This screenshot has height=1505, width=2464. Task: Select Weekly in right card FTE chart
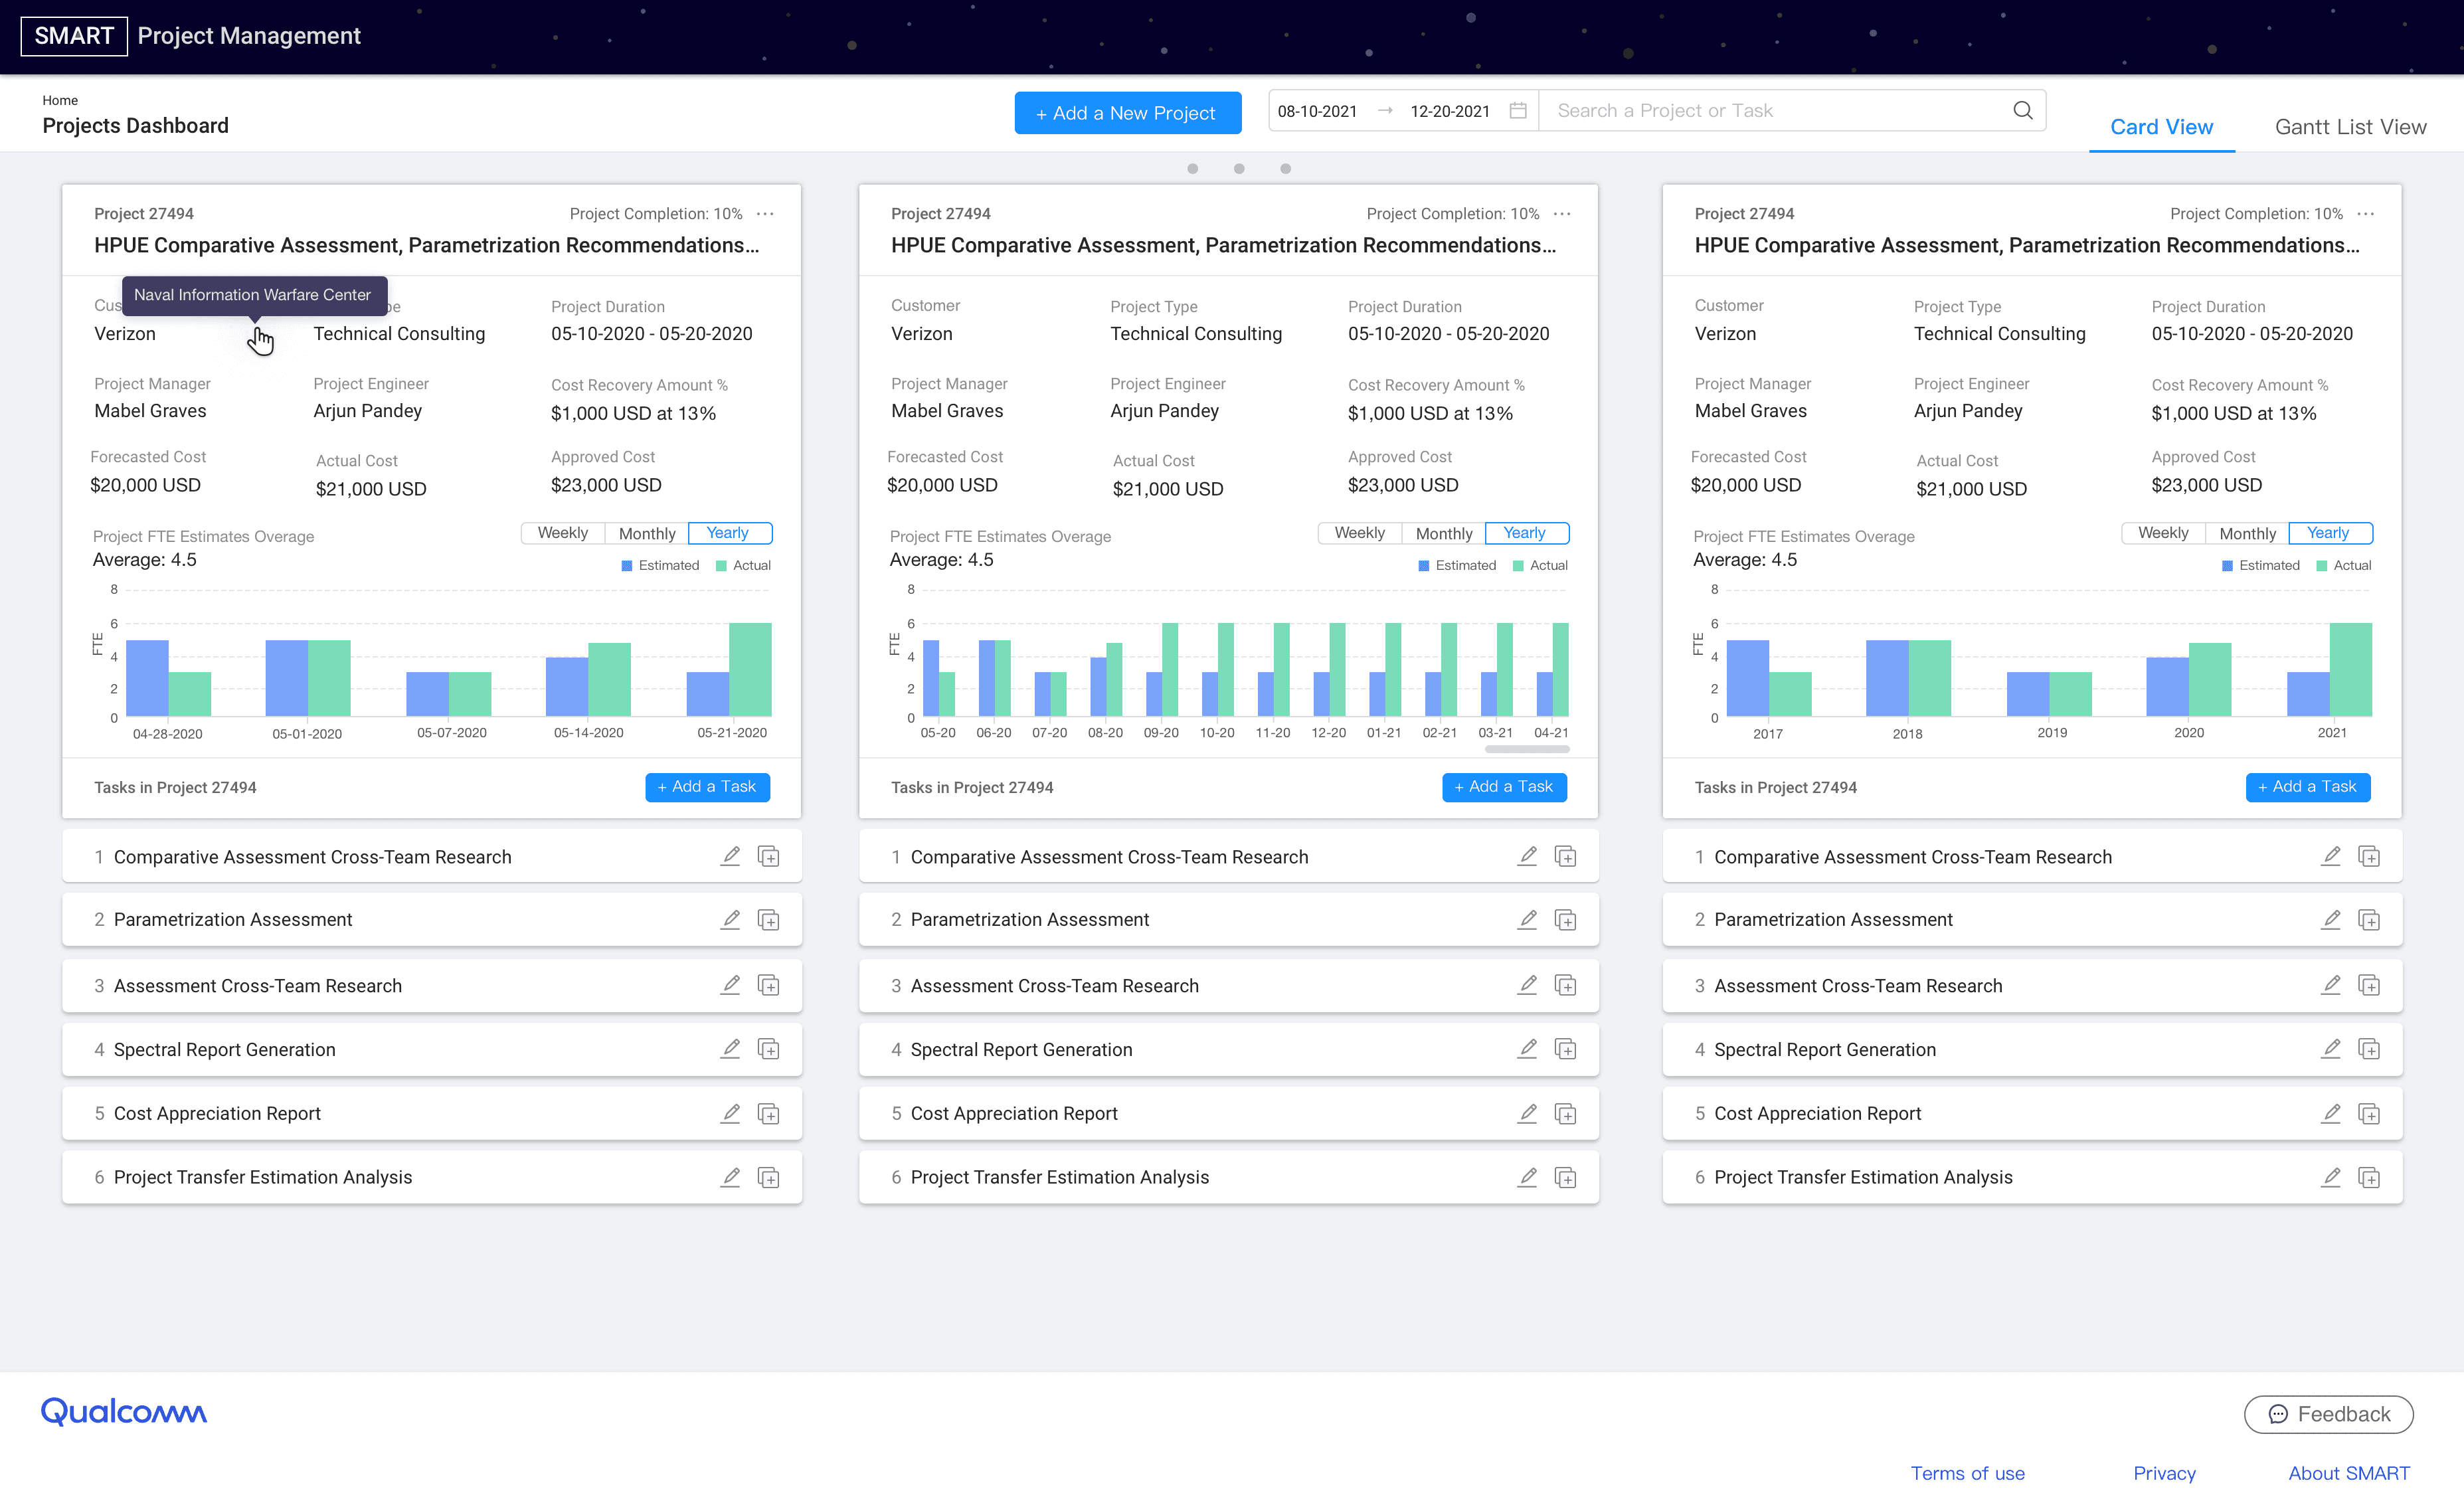(x=2163, y=533)
